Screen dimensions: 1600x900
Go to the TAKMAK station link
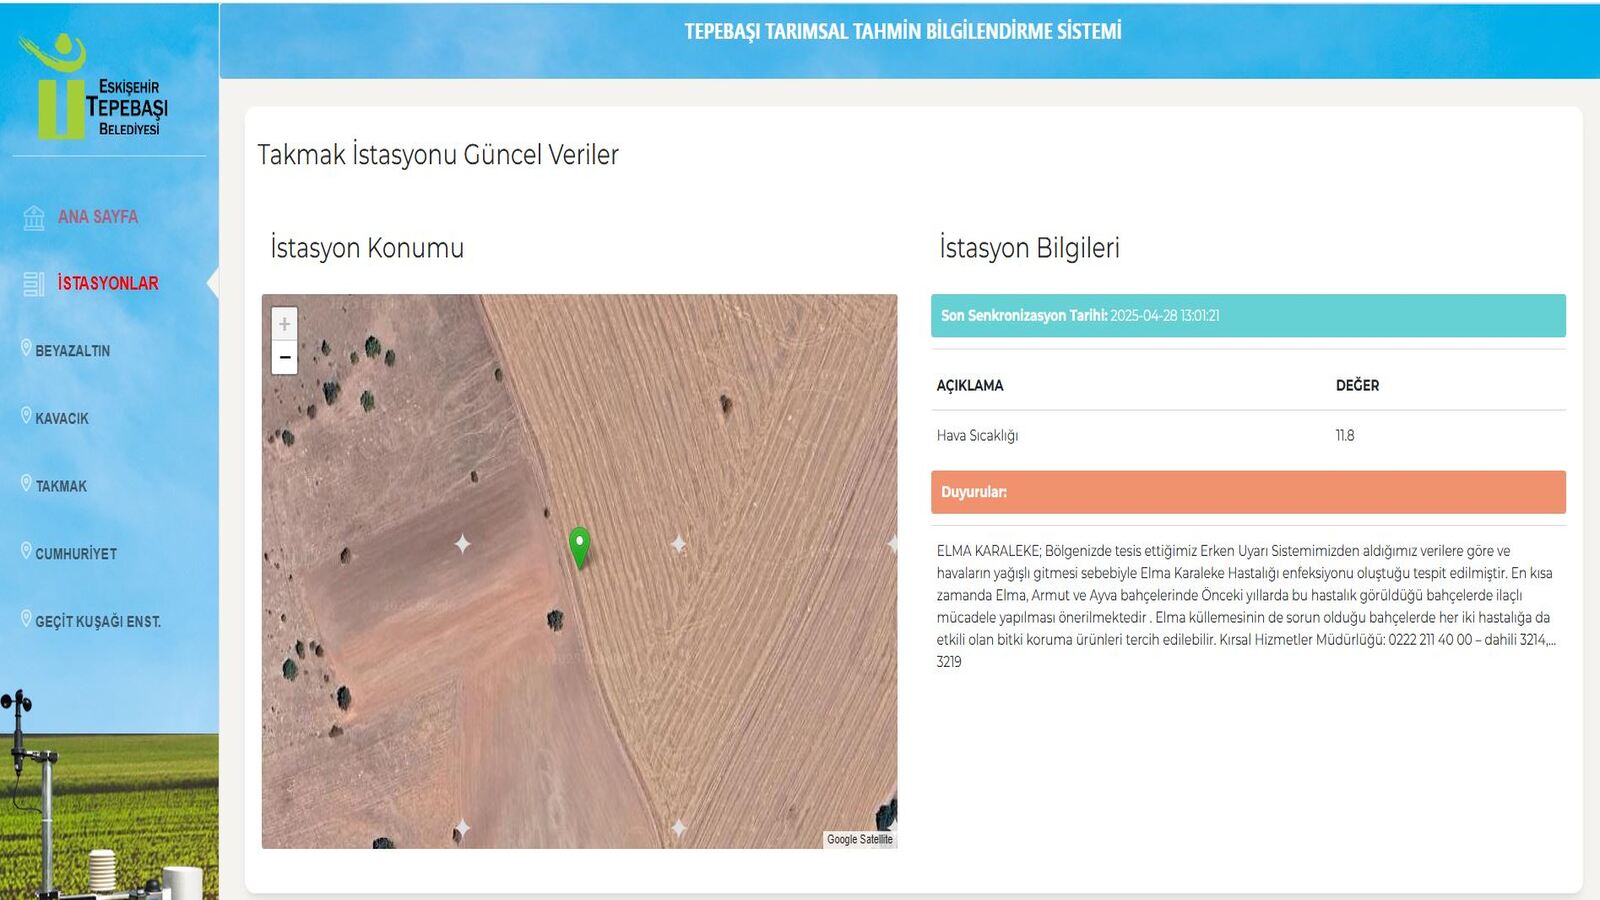[61, 486]
